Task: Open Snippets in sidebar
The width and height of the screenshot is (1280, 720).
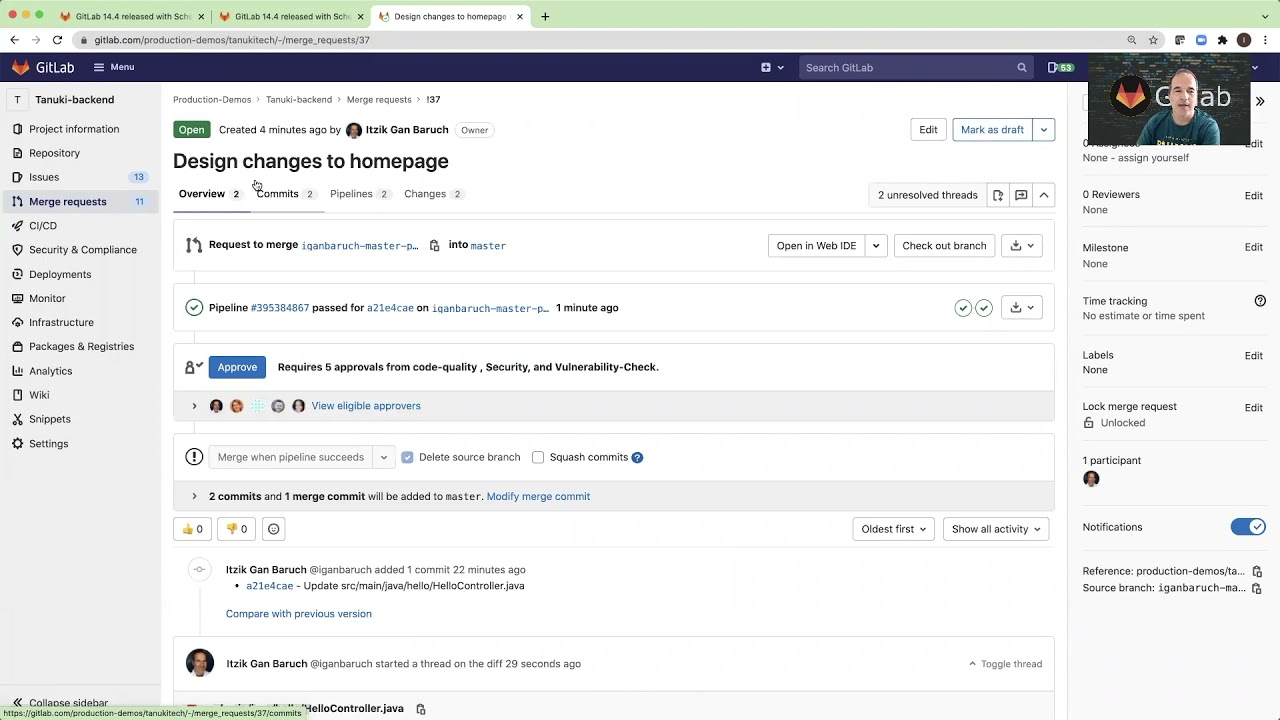Action: [x=49, y=419]
